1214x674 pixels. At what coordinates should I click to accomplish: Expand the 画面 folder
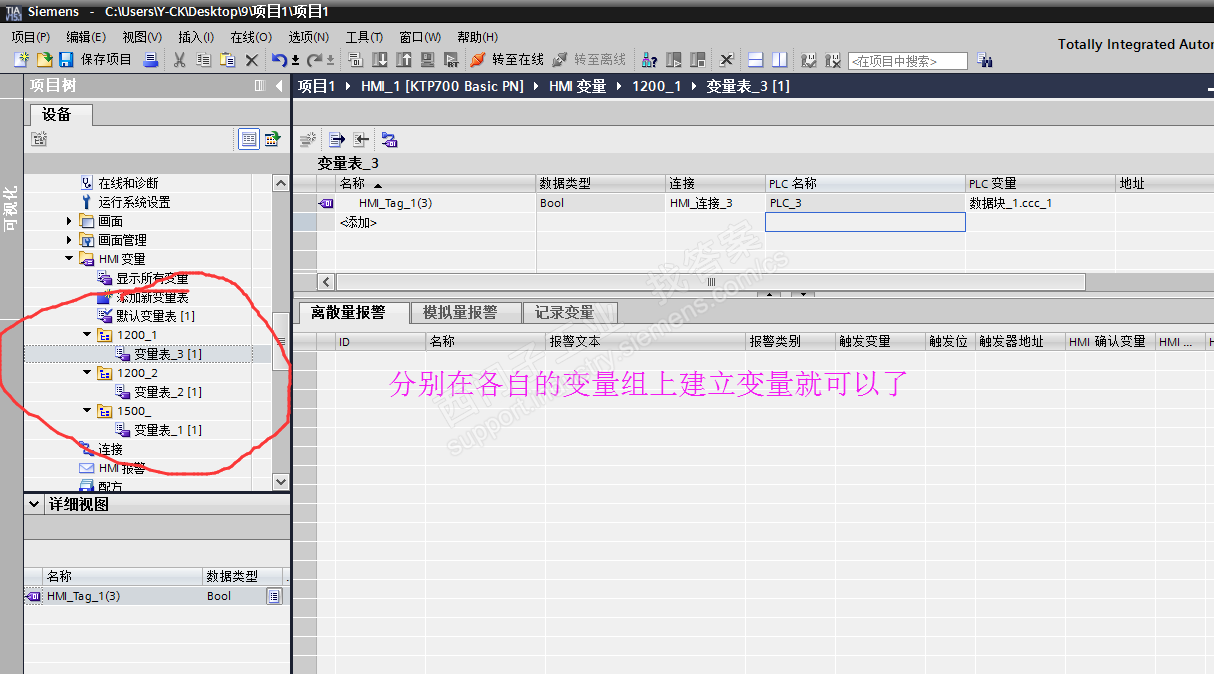(x=69, y=221)
